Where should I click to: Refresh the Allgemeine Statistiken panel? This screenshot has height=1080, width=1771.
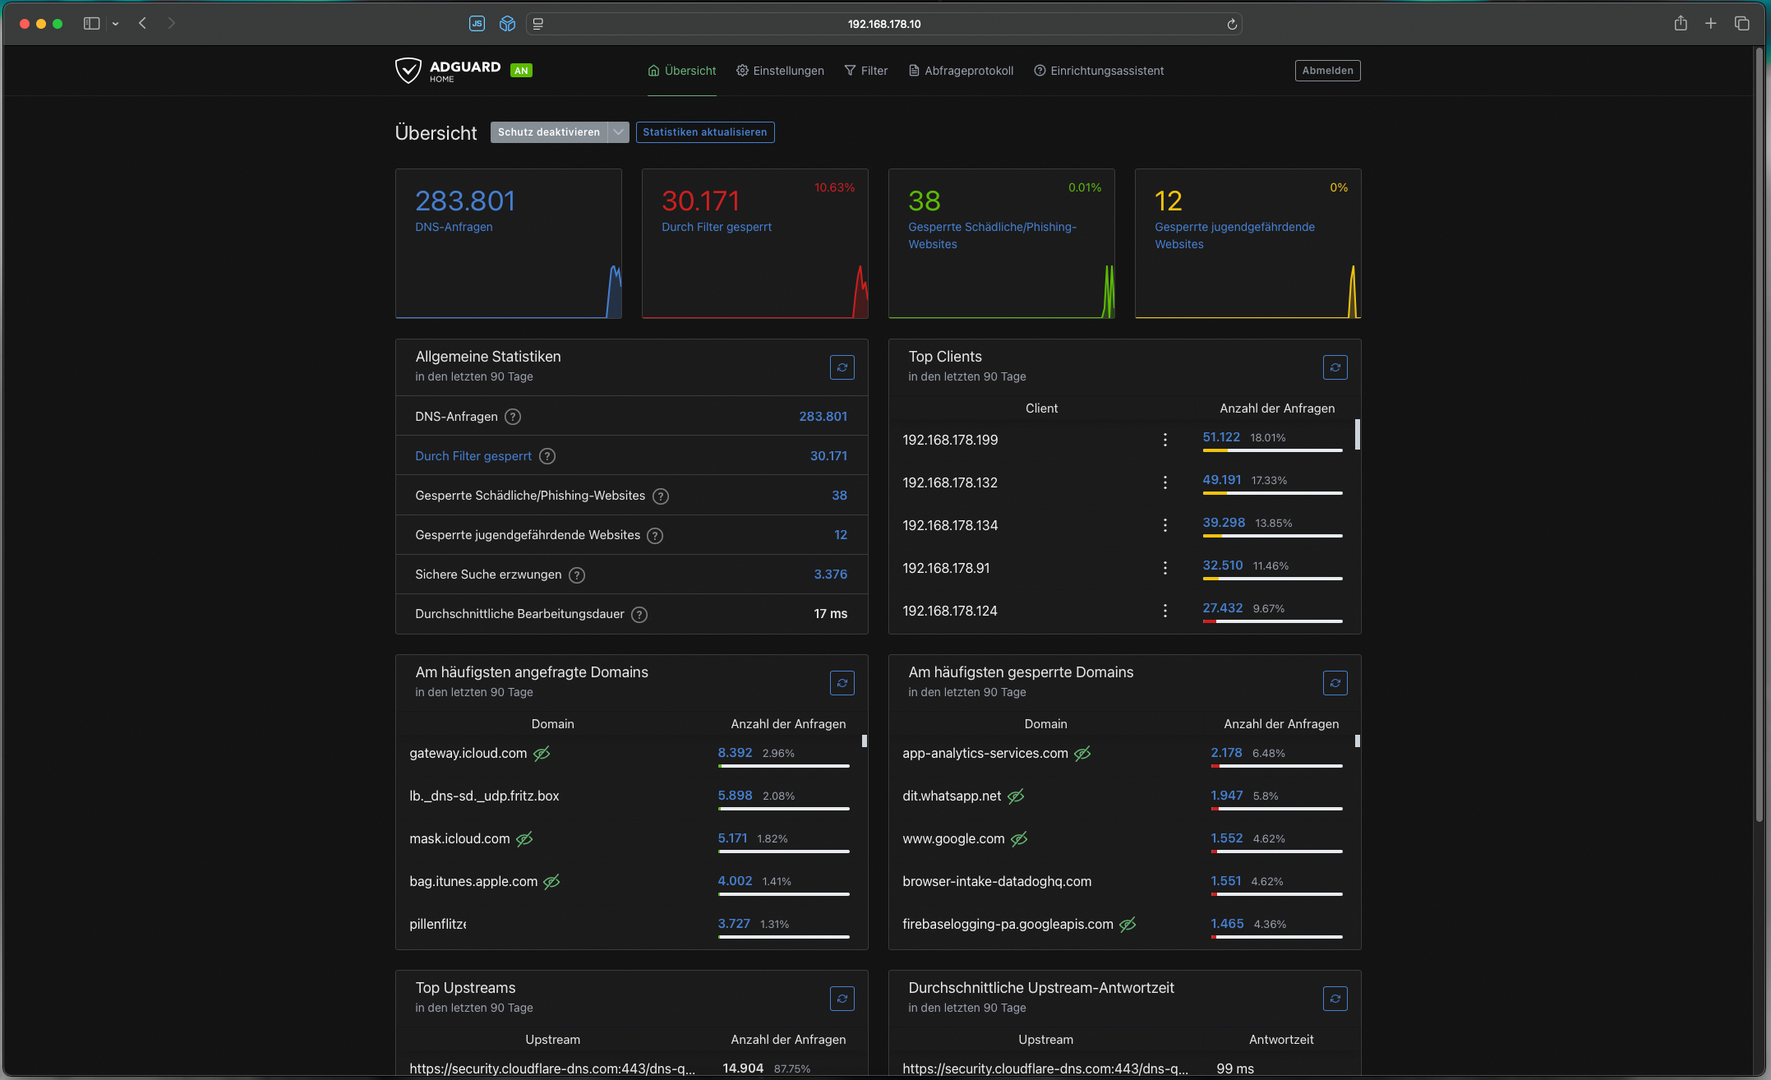(842, 368)
